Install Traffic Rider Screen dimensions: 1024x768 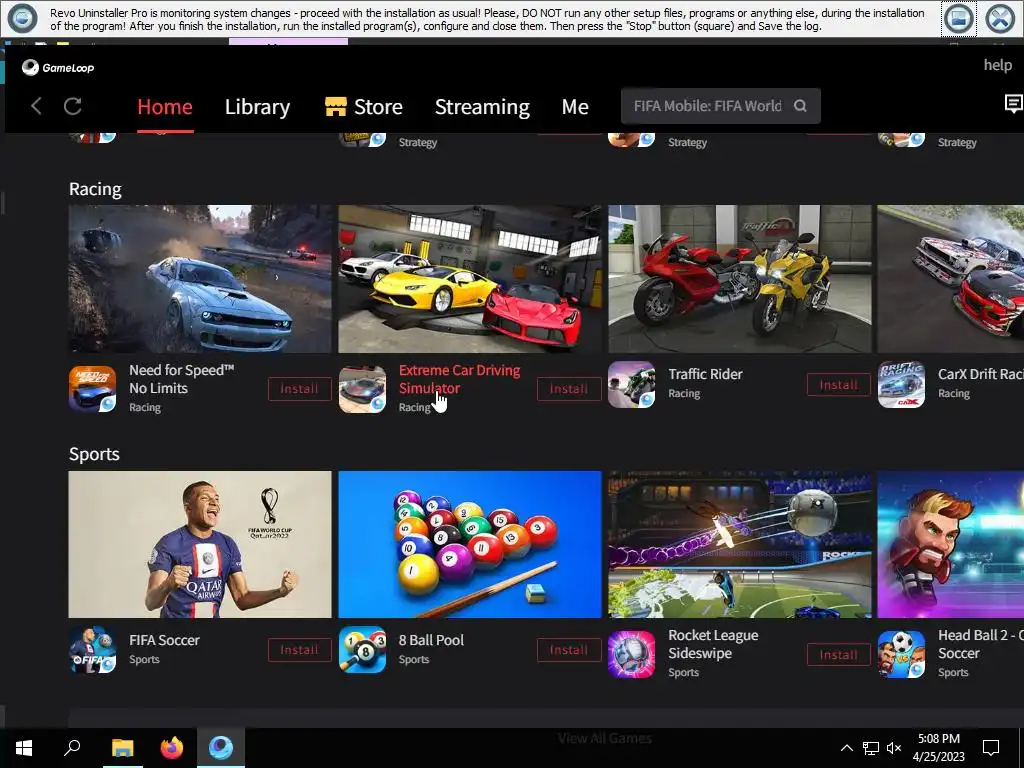coord(839,385)
